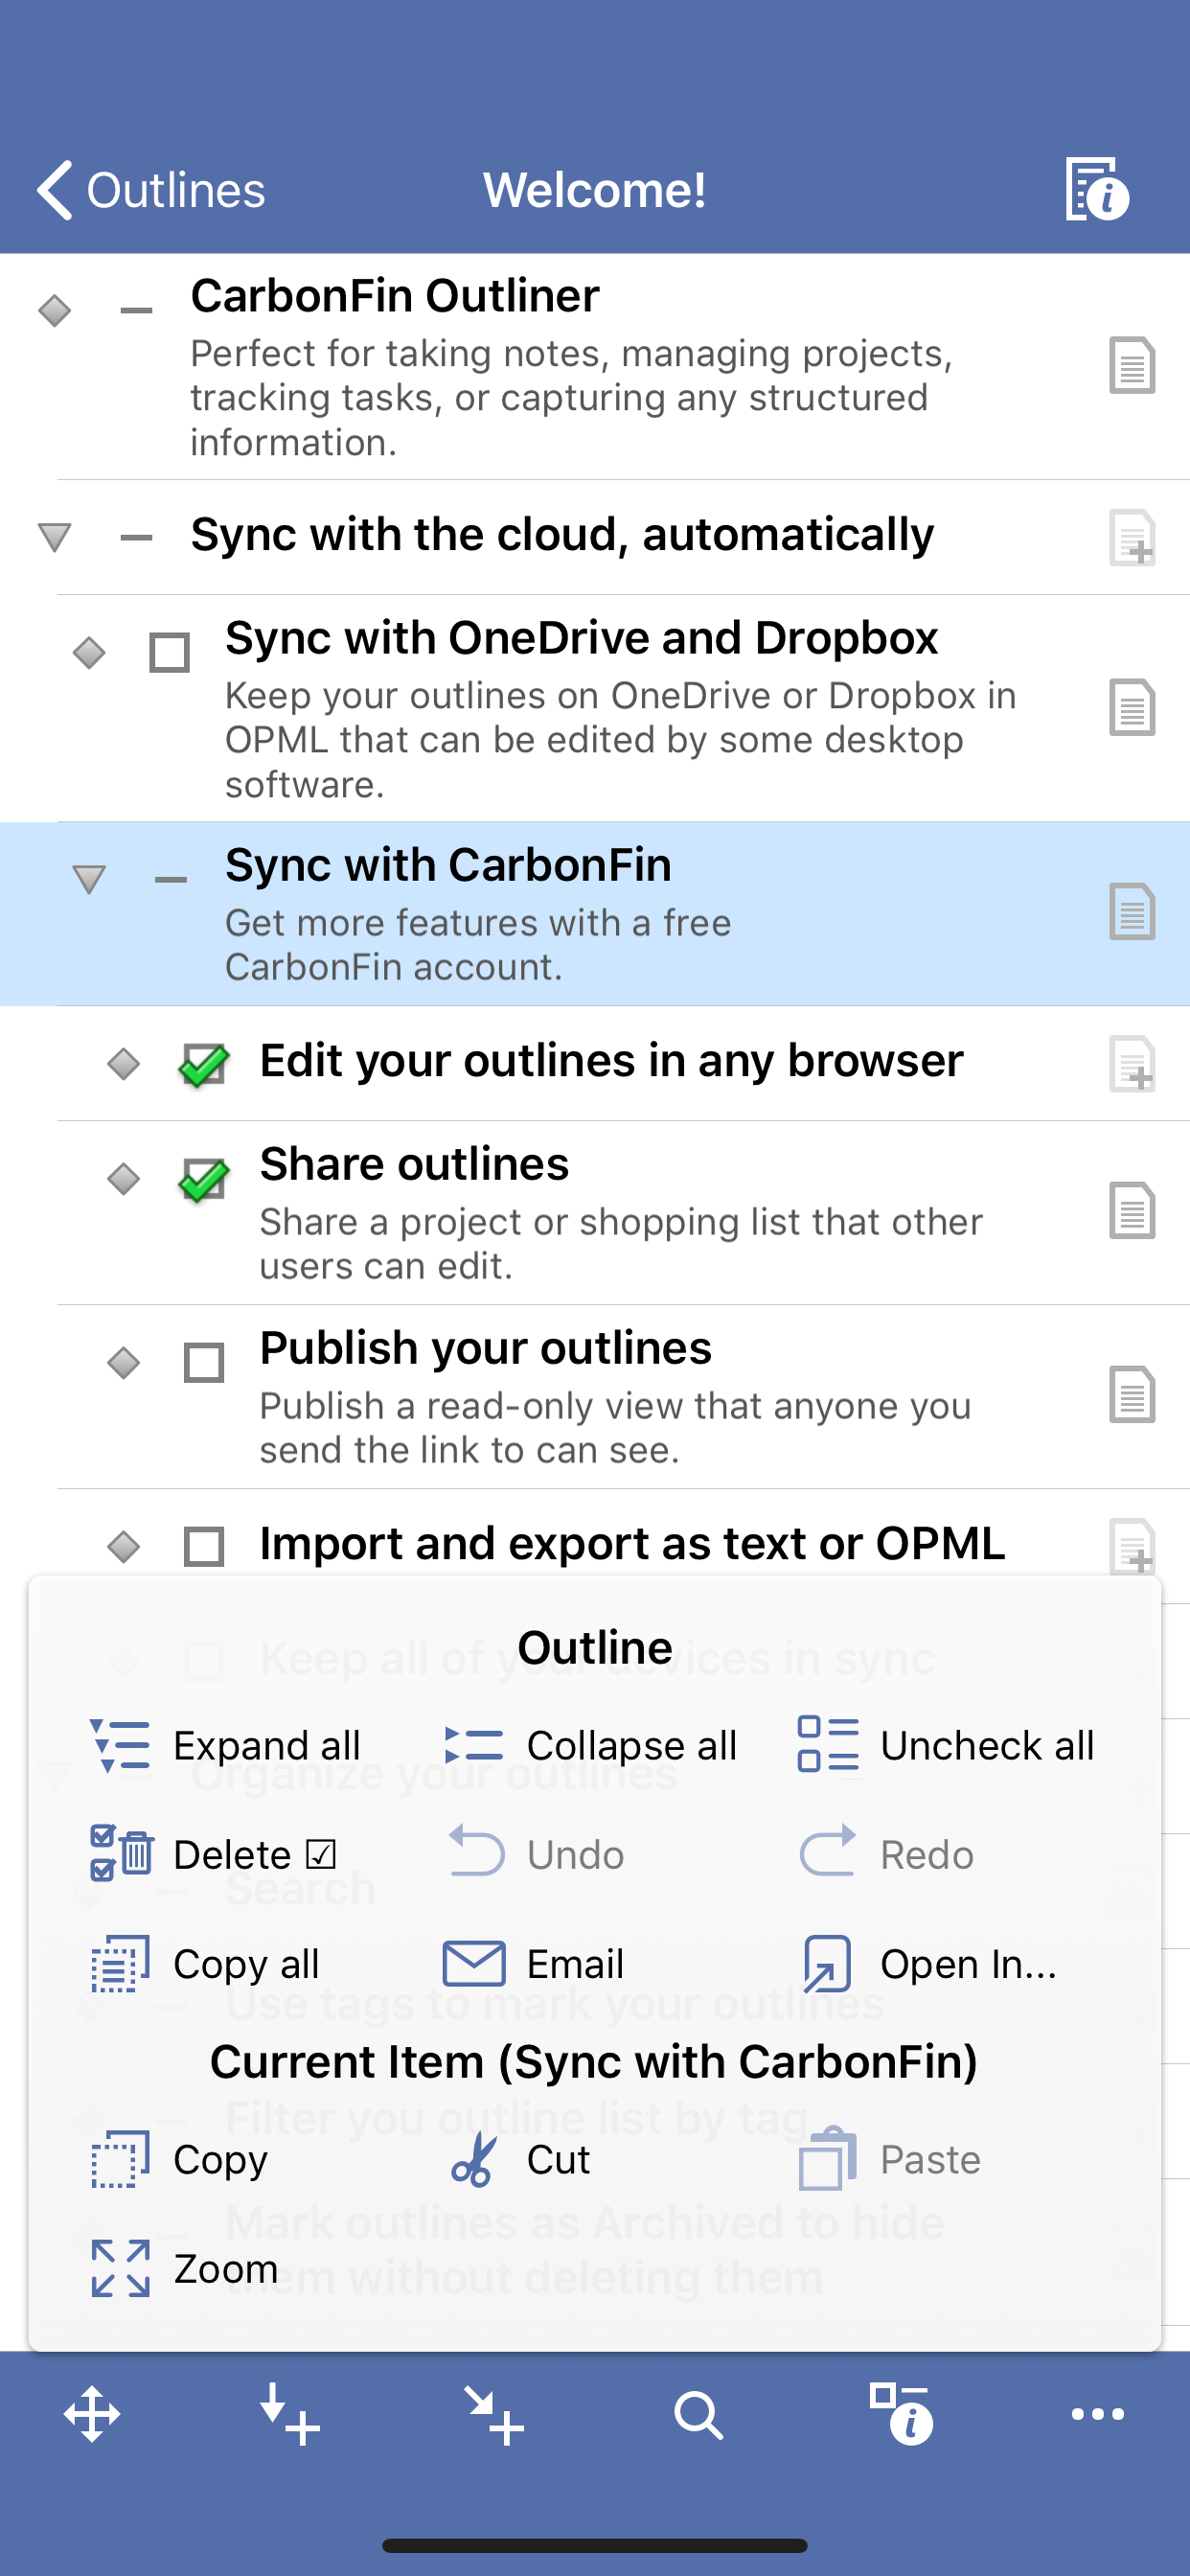Uncheck Edit your outlines in any browser
Image resolution: width=1190 pixels, height=2576 pixels.
click(204, 1063)
